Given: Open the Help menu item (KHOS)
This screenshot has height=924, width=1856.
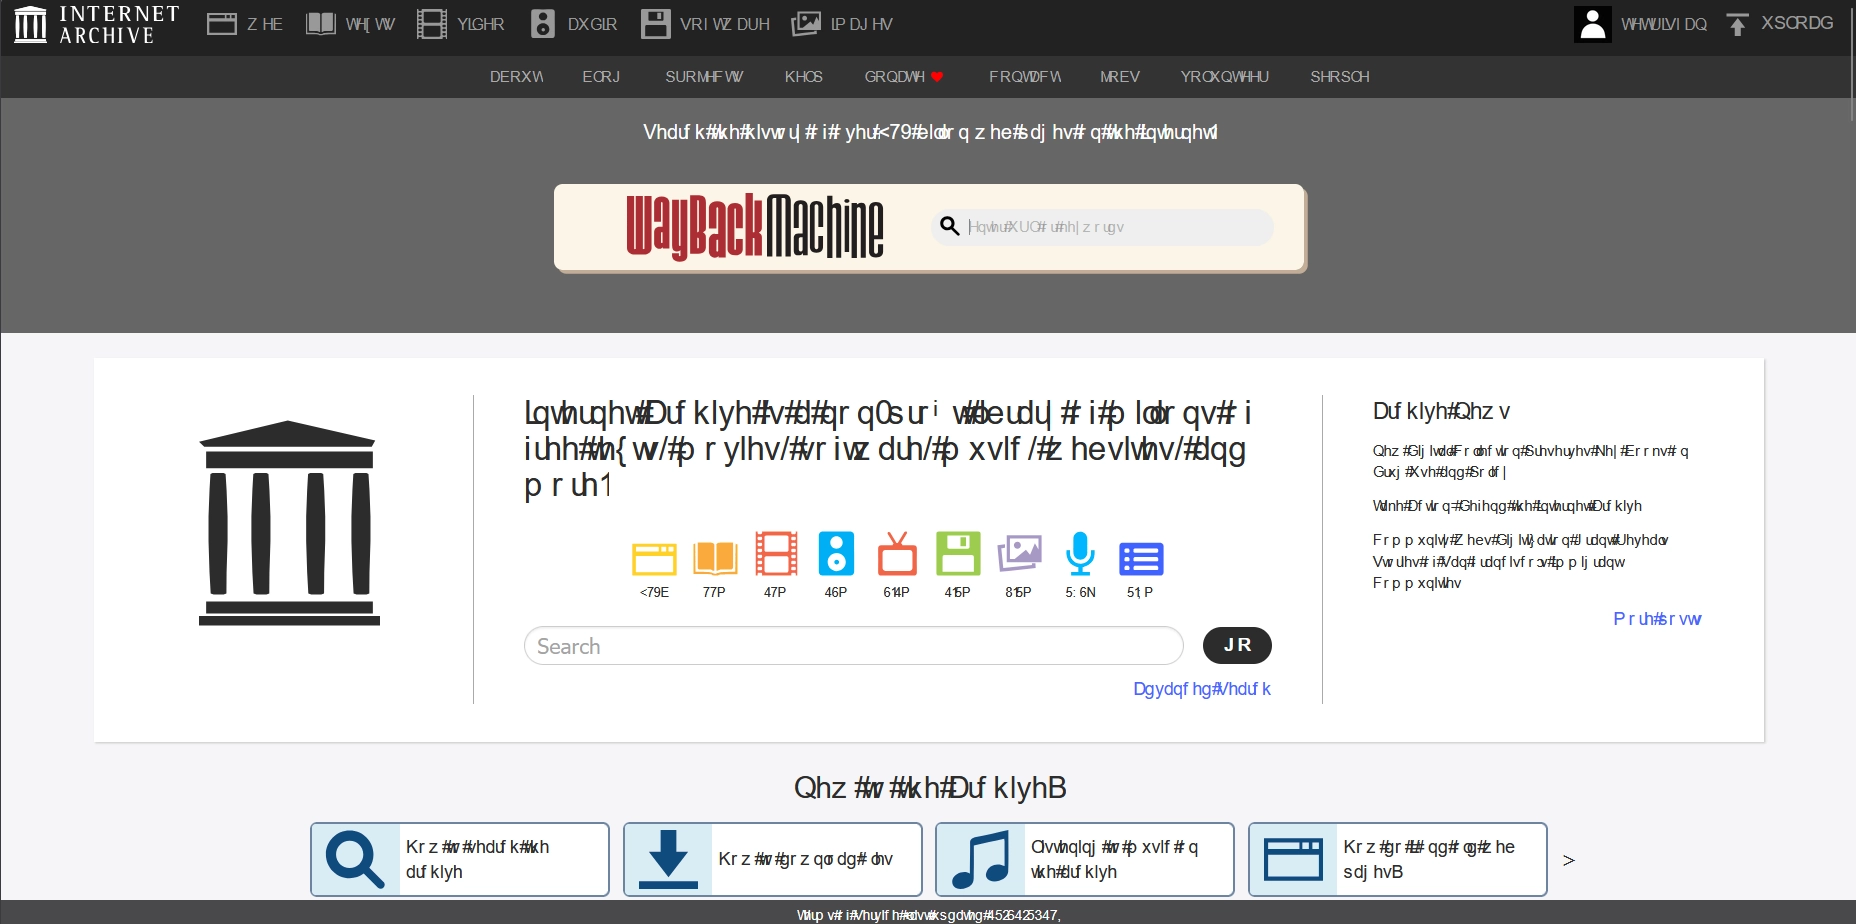Looking at the screenshot, I should [x=803, y=77].
